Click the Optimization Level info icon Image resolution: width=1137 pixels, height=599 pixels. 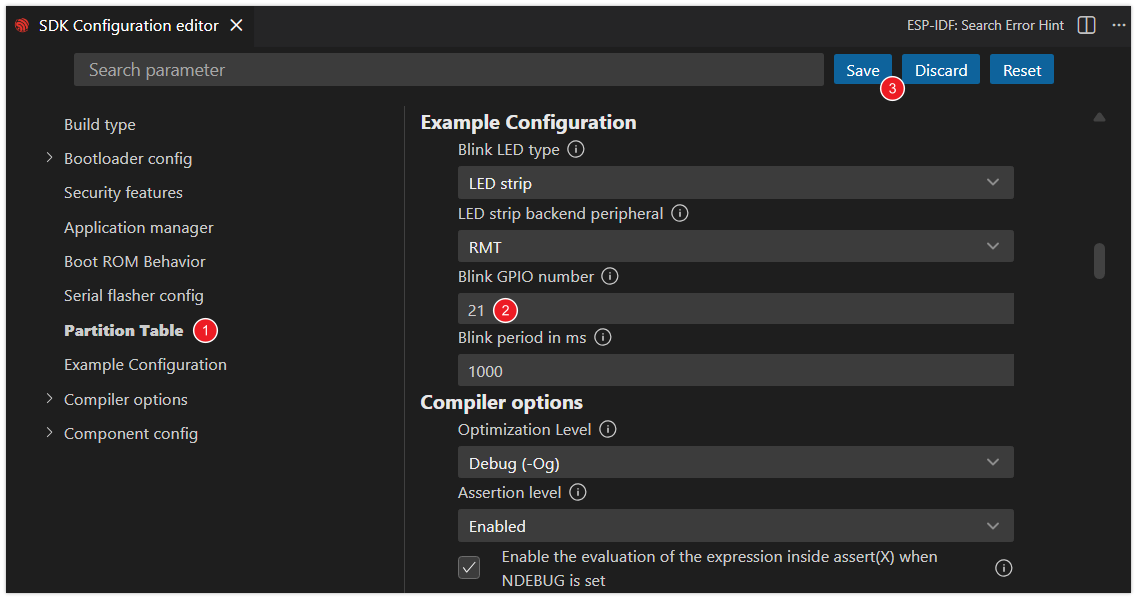tap(610, 429)
